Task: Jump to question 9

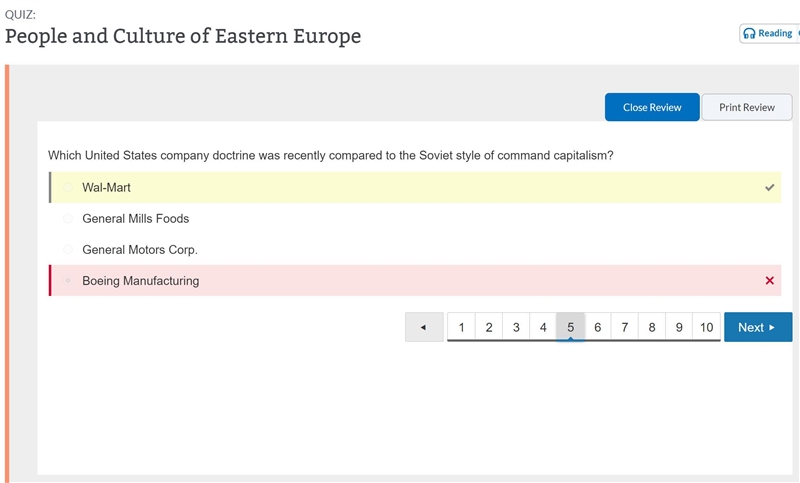Action: coord(679,327)
